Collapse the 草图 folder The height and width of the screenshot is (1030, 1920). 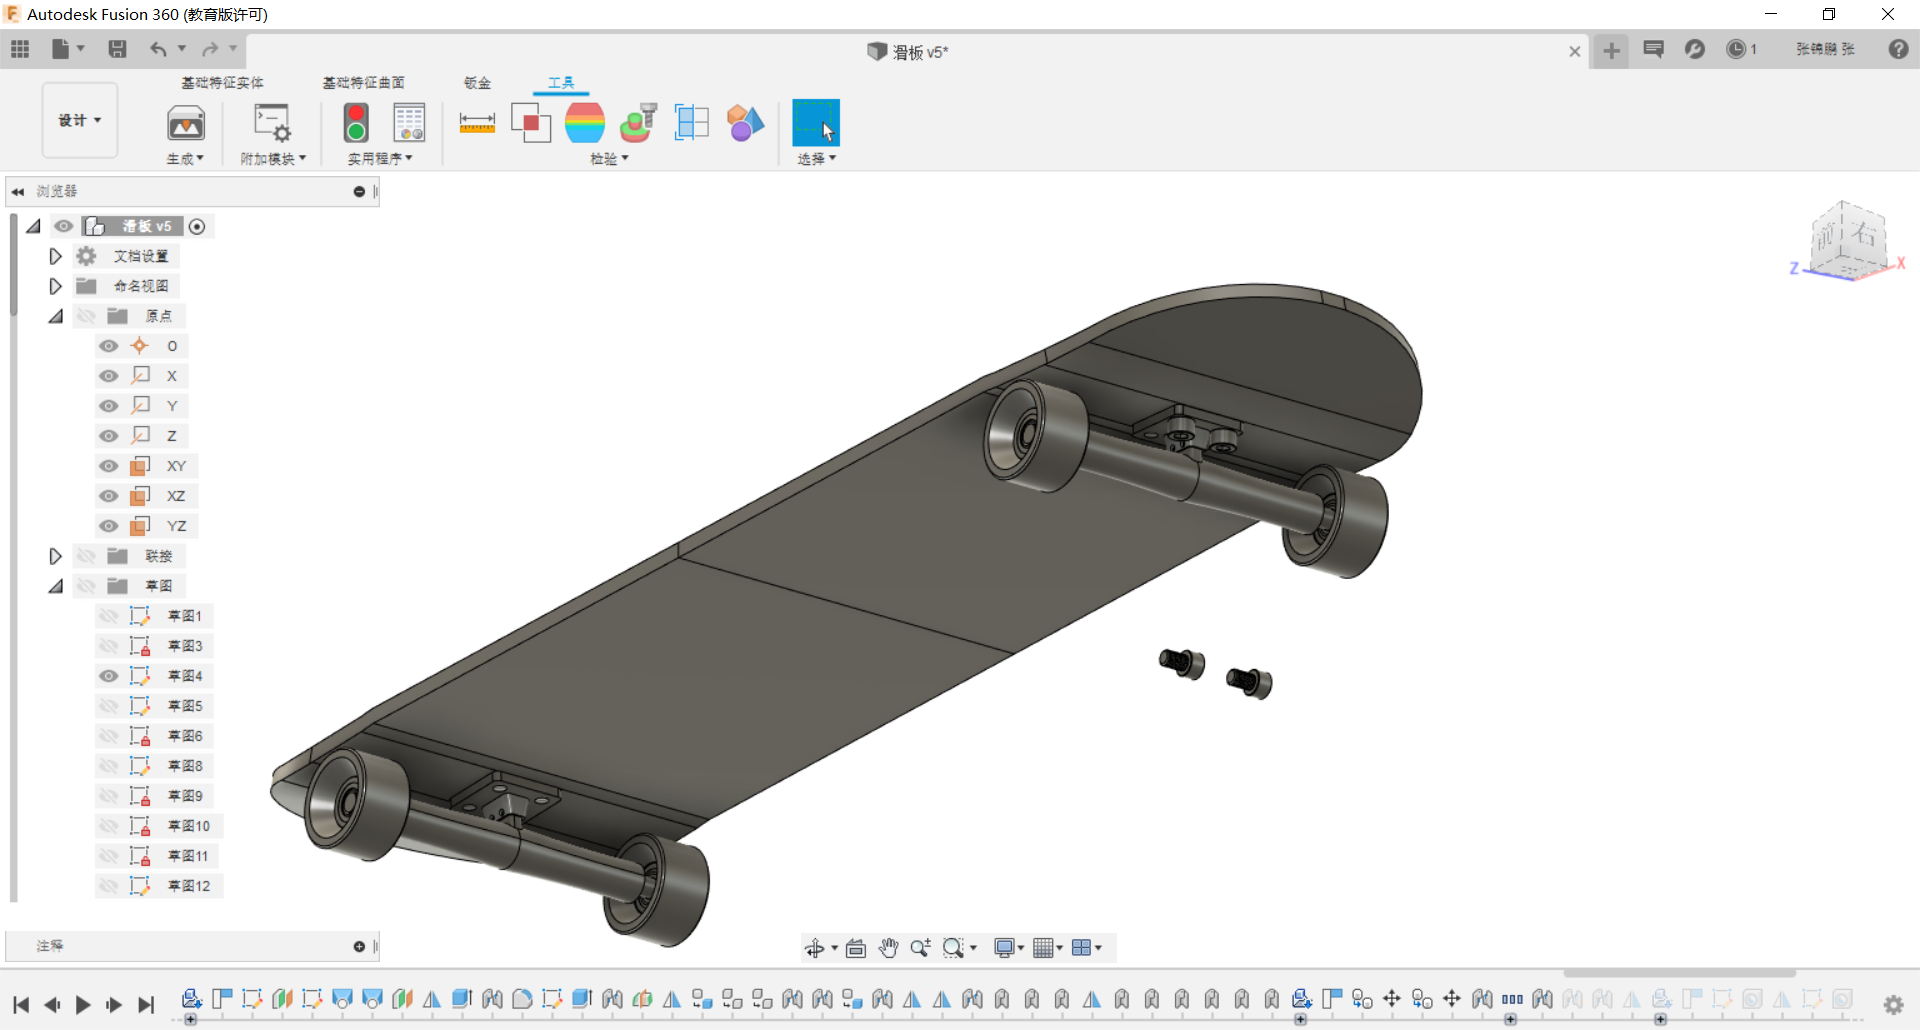point(56,586)
